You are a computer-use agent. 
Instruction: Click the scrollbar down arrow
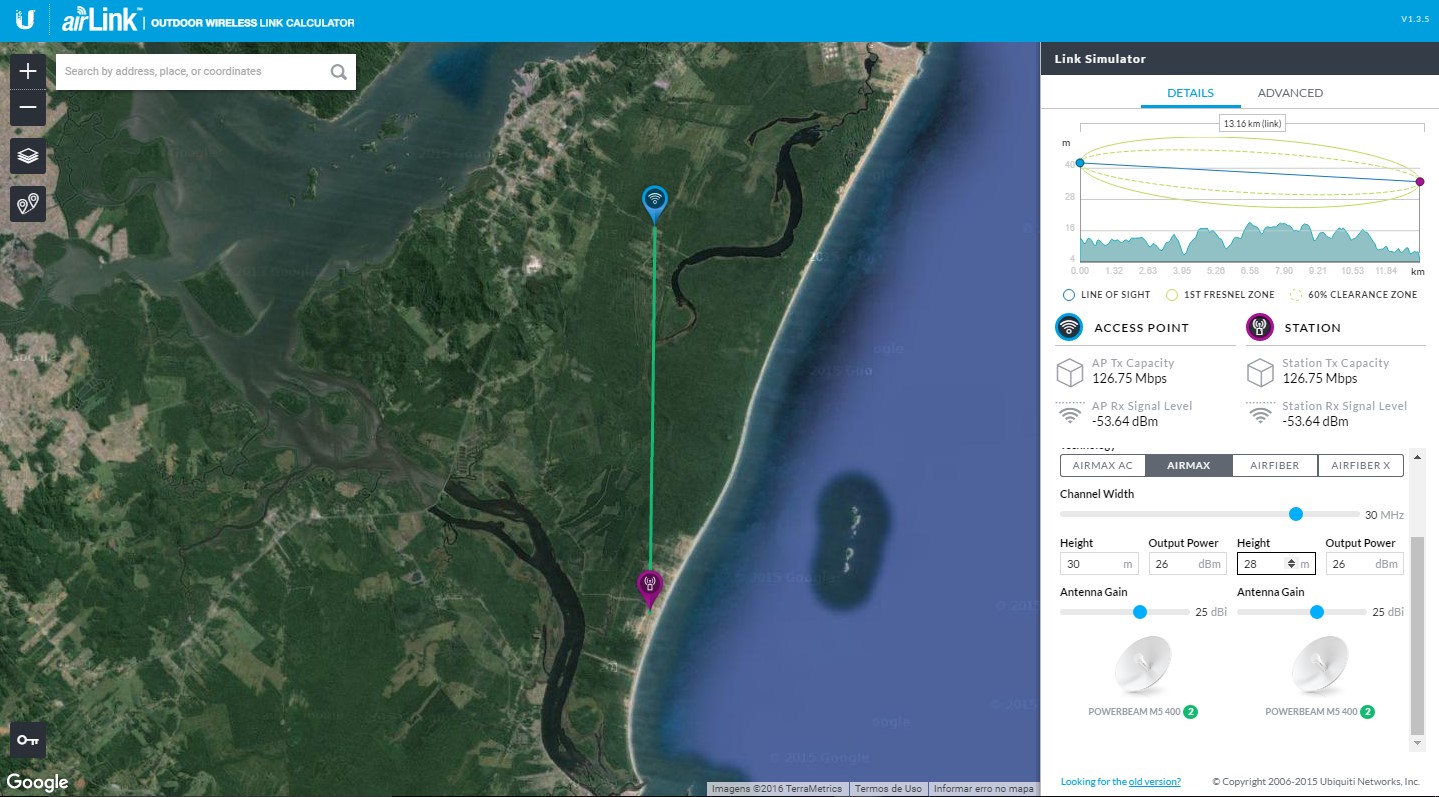1417,744
